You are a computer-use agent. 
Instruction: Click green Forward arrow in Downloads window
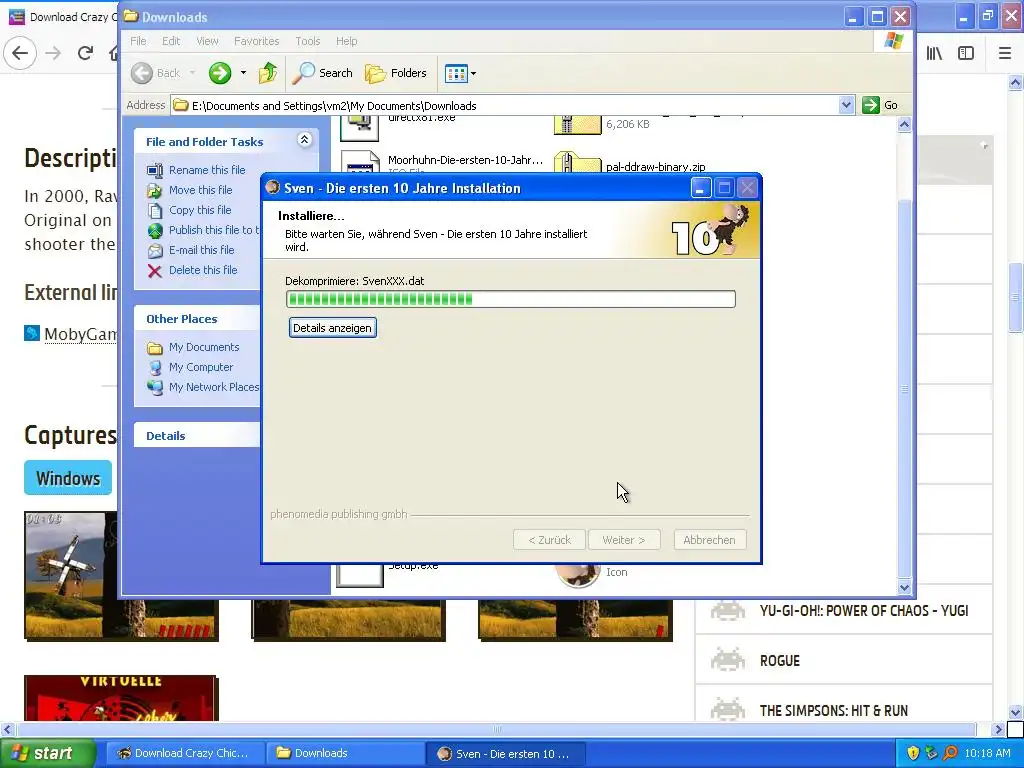(x=220, y=73)
